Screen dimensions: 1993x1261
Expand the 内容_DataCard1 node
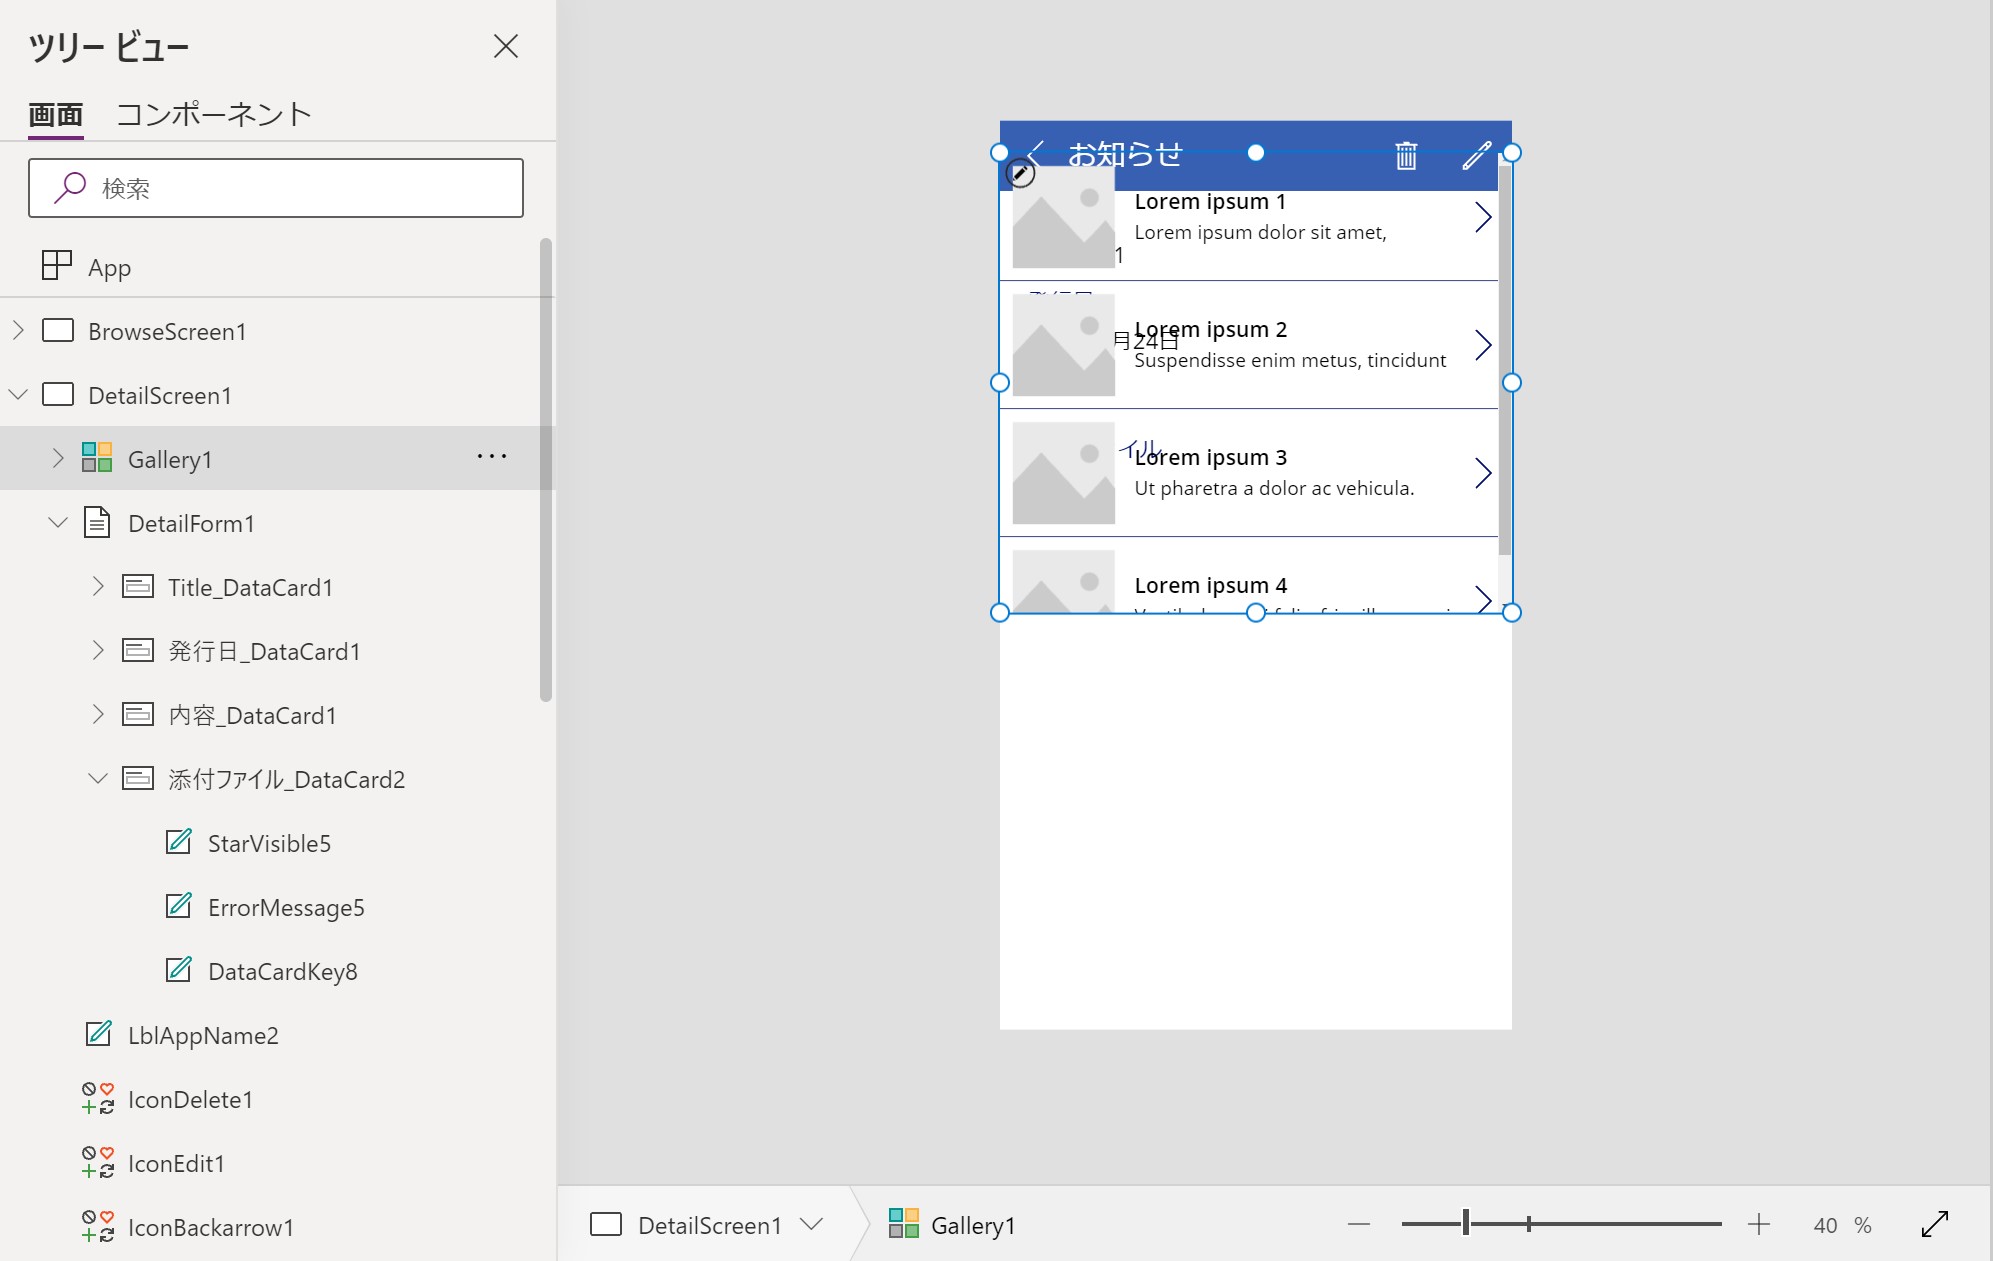click(98, 714)
